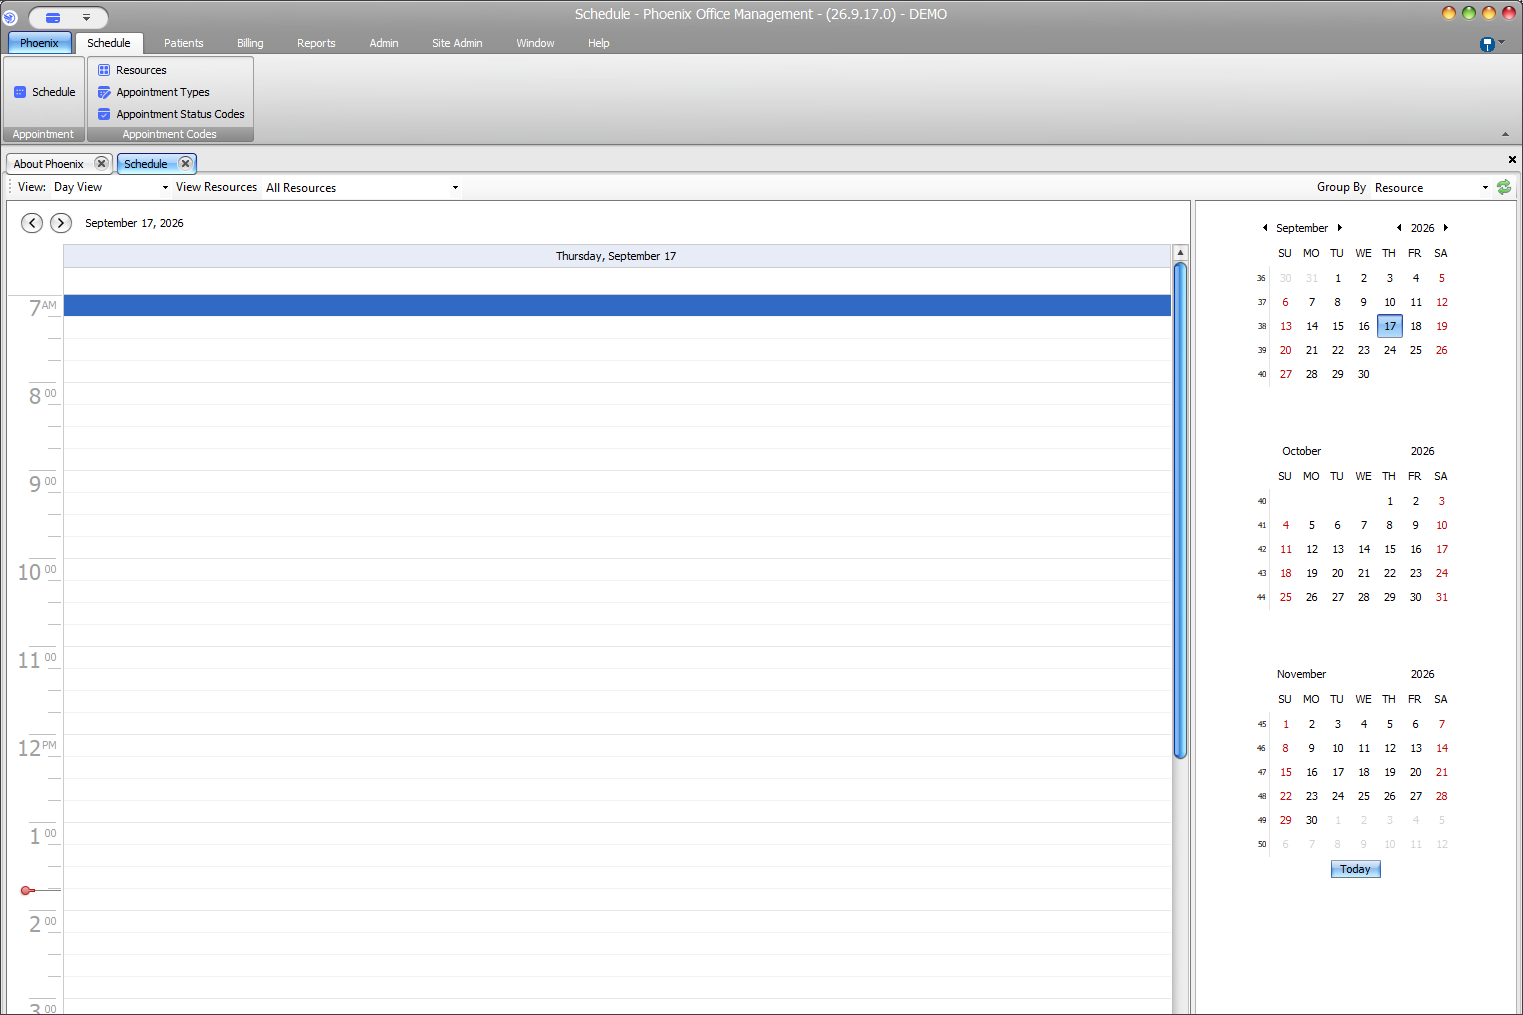Select November 26 in mini calendar
This screenshot has width=1523, height=1015.
coord(1390,796)
